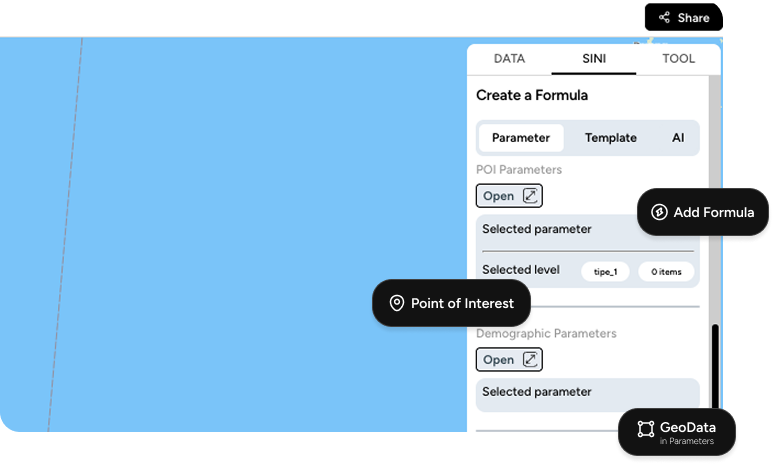Switch to the Template segment option
Viewport: 773px width, 464px height.
tap(610, 138)
